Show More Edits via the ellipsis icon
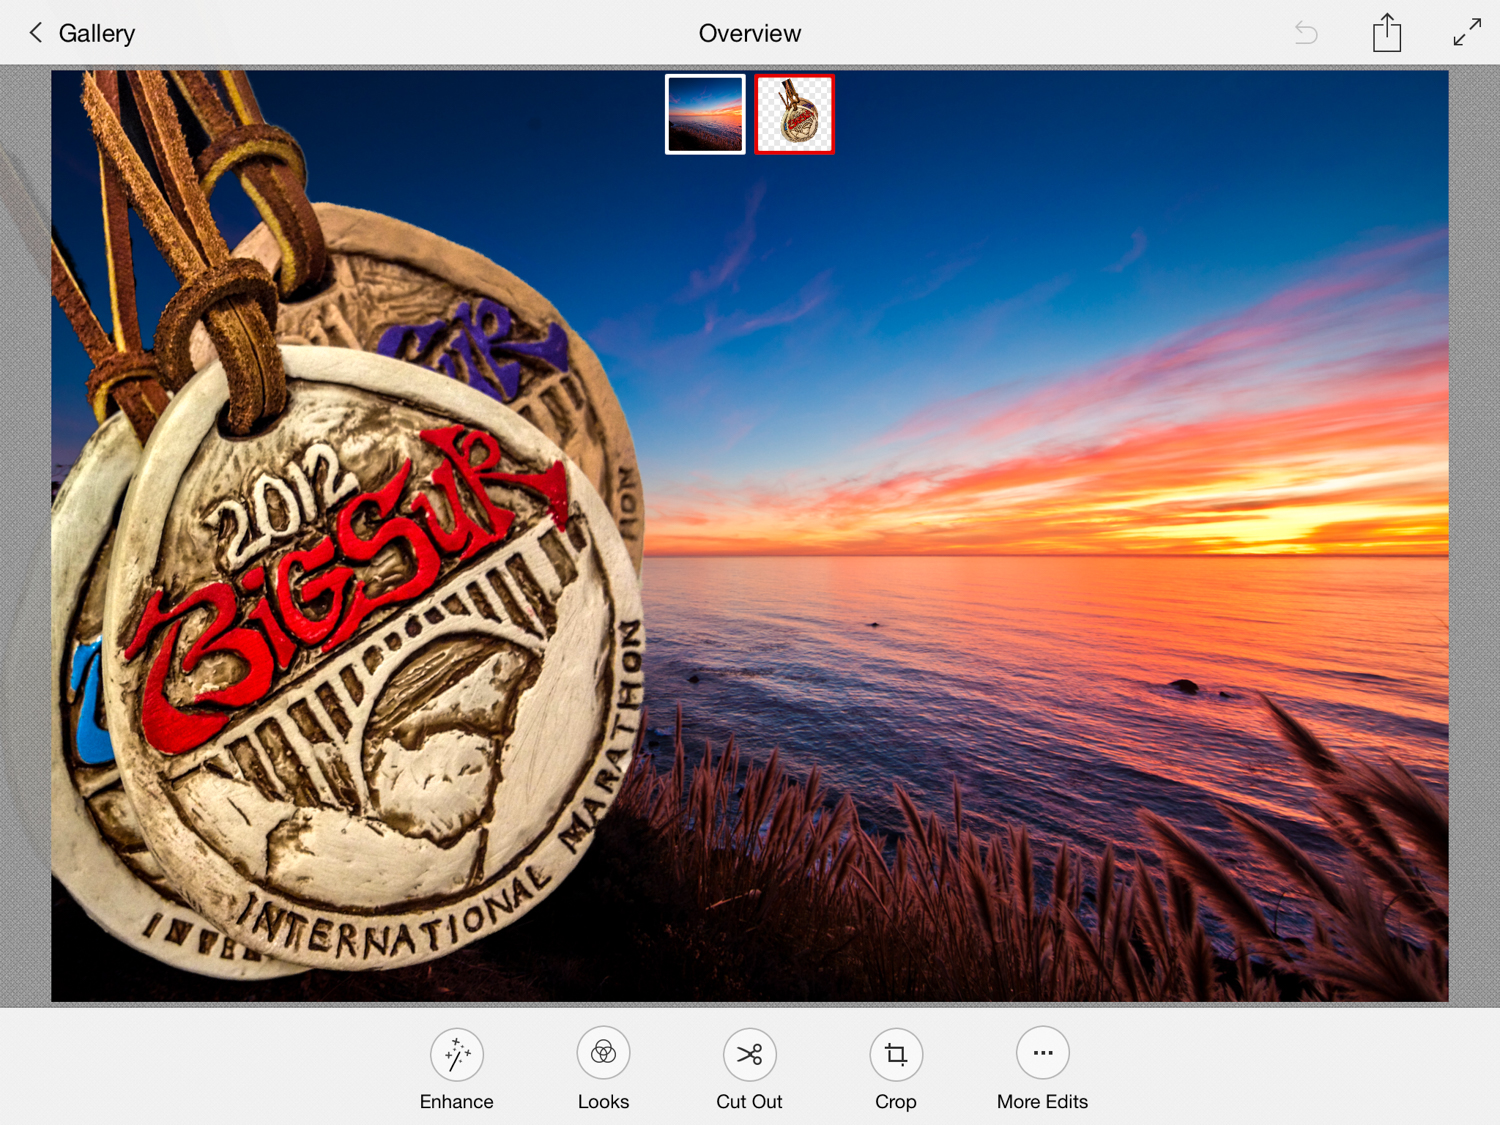Image resolution: width=1500 pixels, height=1125 pixels. [x=1043, y=1053]
